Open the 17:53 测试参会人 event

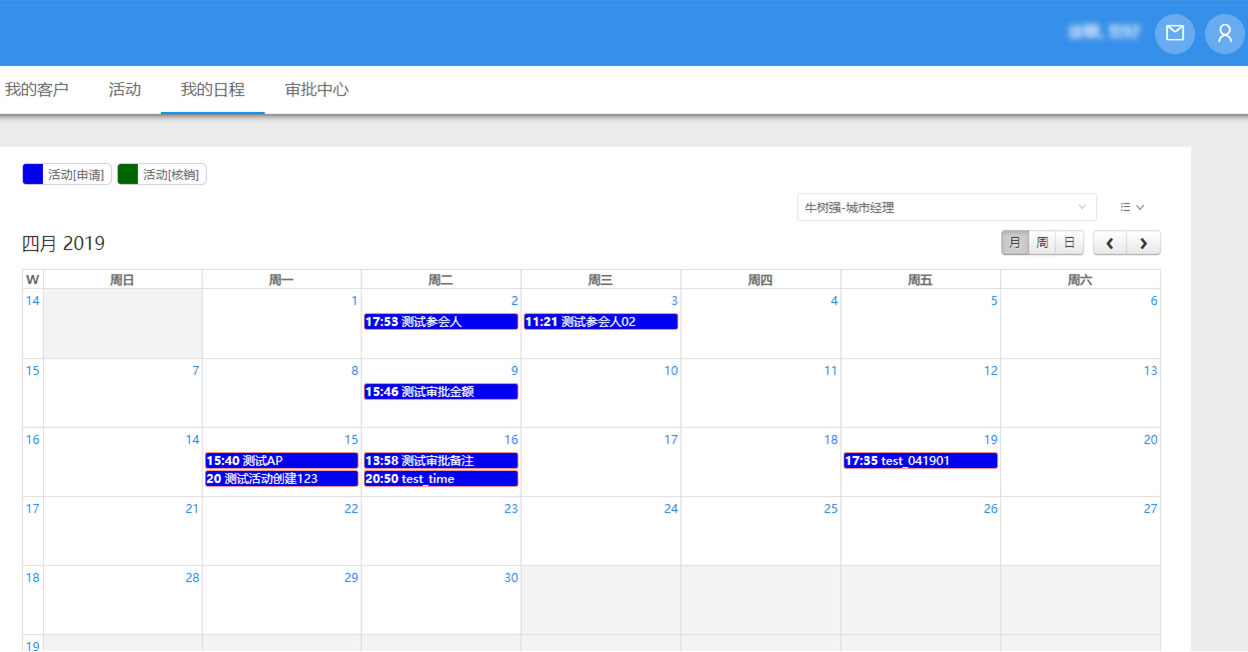pyautogui.click(x=441, y=322)
